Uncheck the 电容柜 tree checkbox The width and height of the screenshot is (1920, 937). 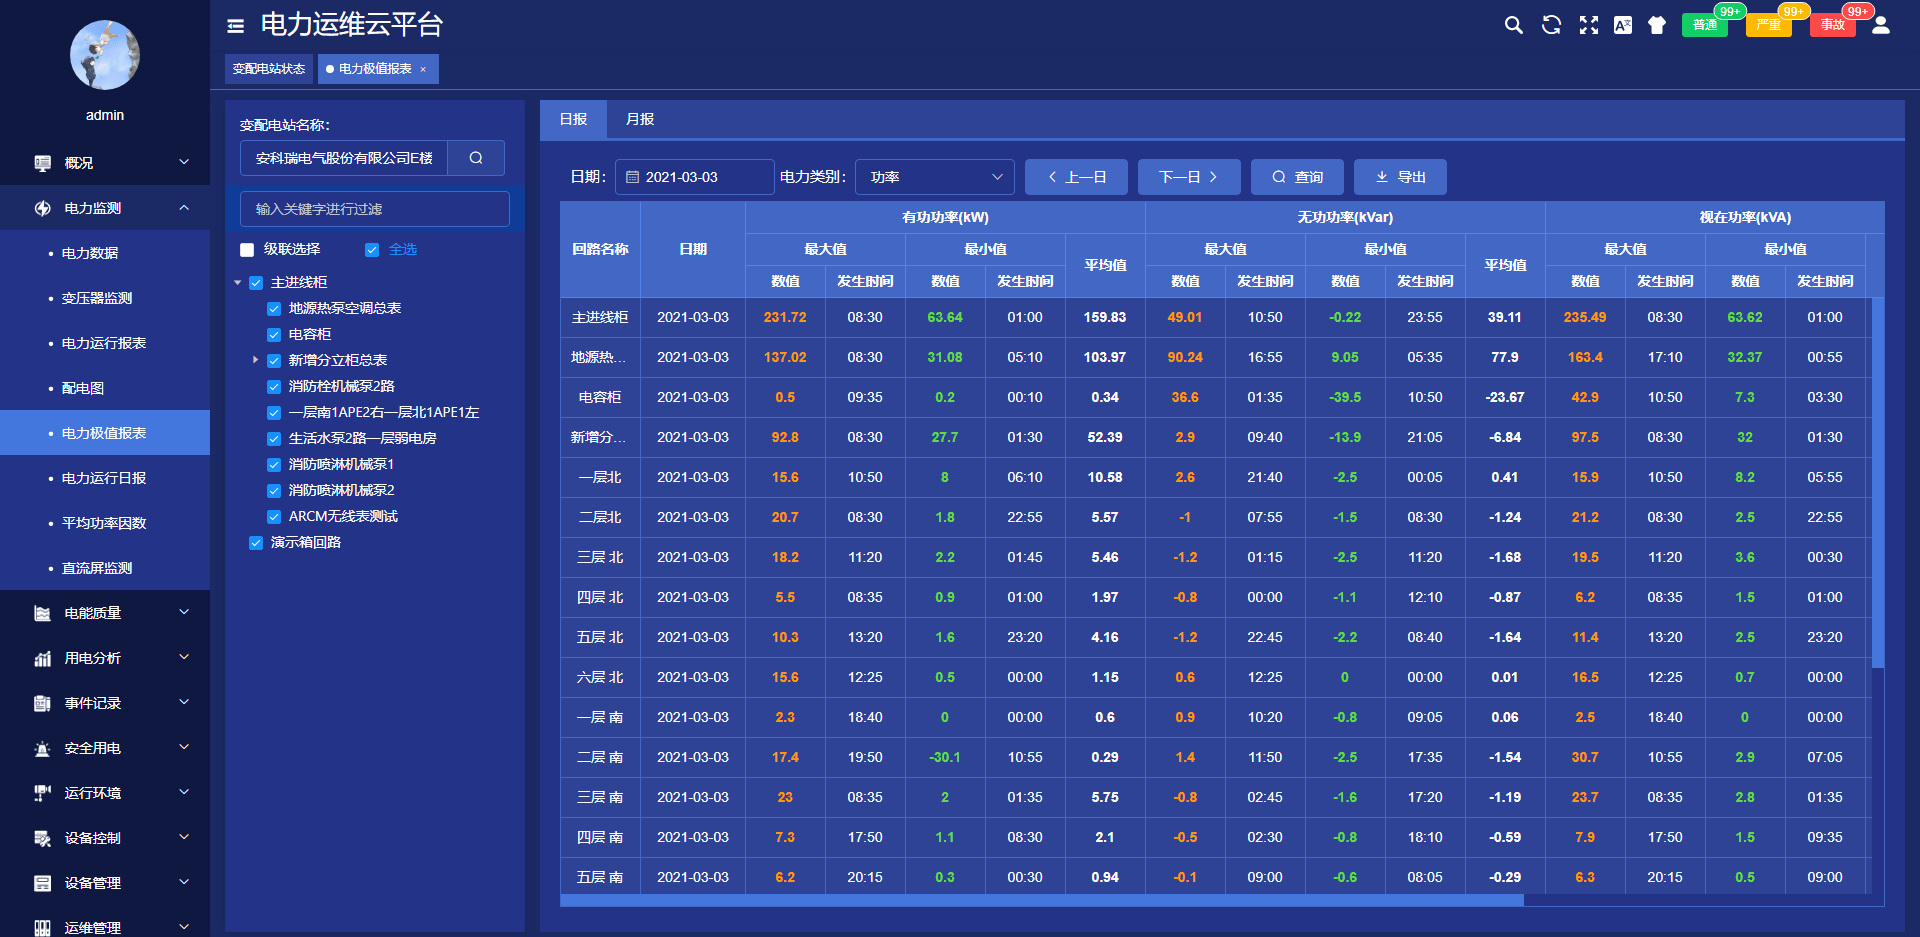click(x=274, y=335)
